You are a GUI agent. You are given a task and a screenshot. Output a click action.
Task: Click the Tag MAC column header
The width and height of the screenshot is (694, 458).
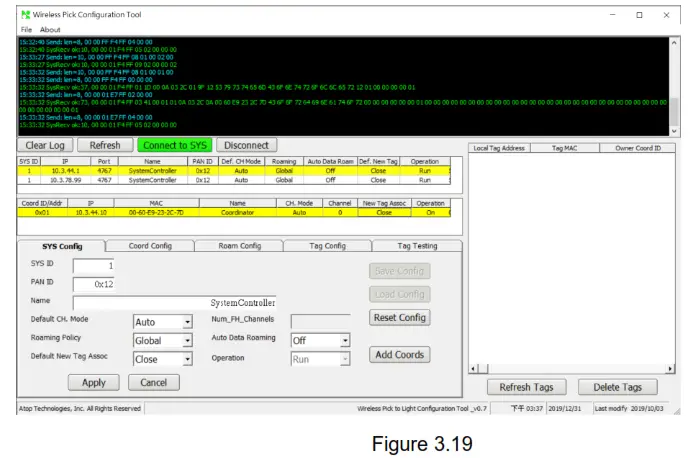click(x=565, y=148)
